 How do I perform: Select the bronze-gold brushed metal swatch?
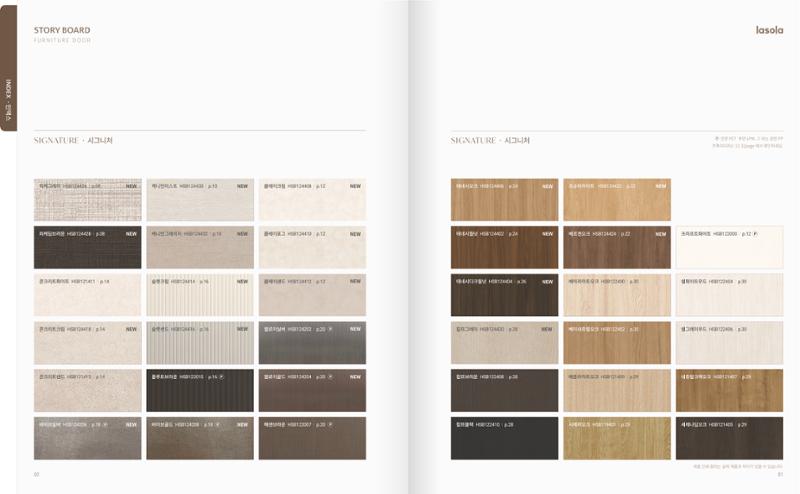pyautogui.click(x=200, y=438)
